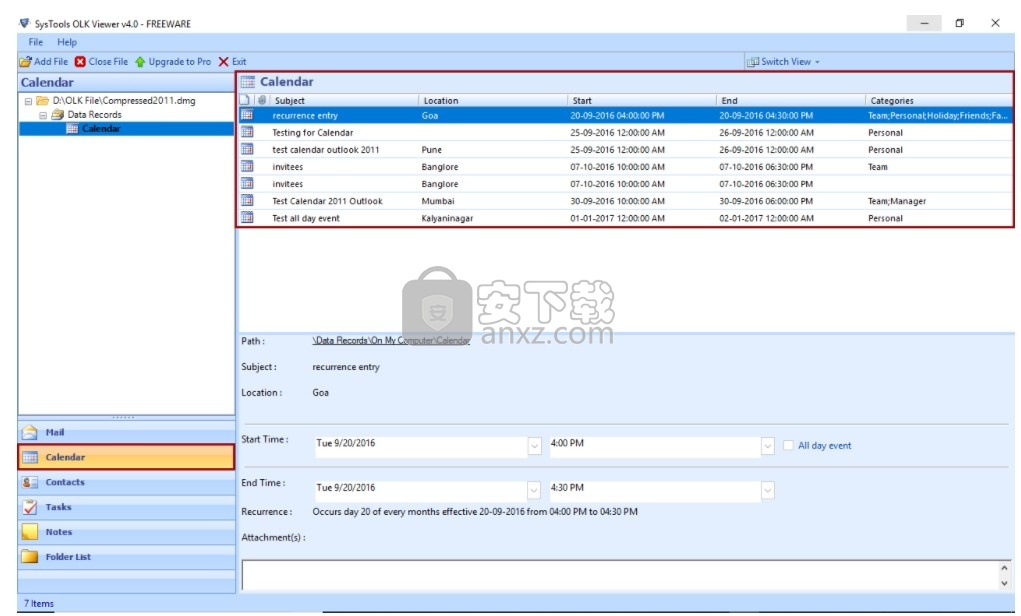
Task: Sort by the Subject column header
Action: 344,100
